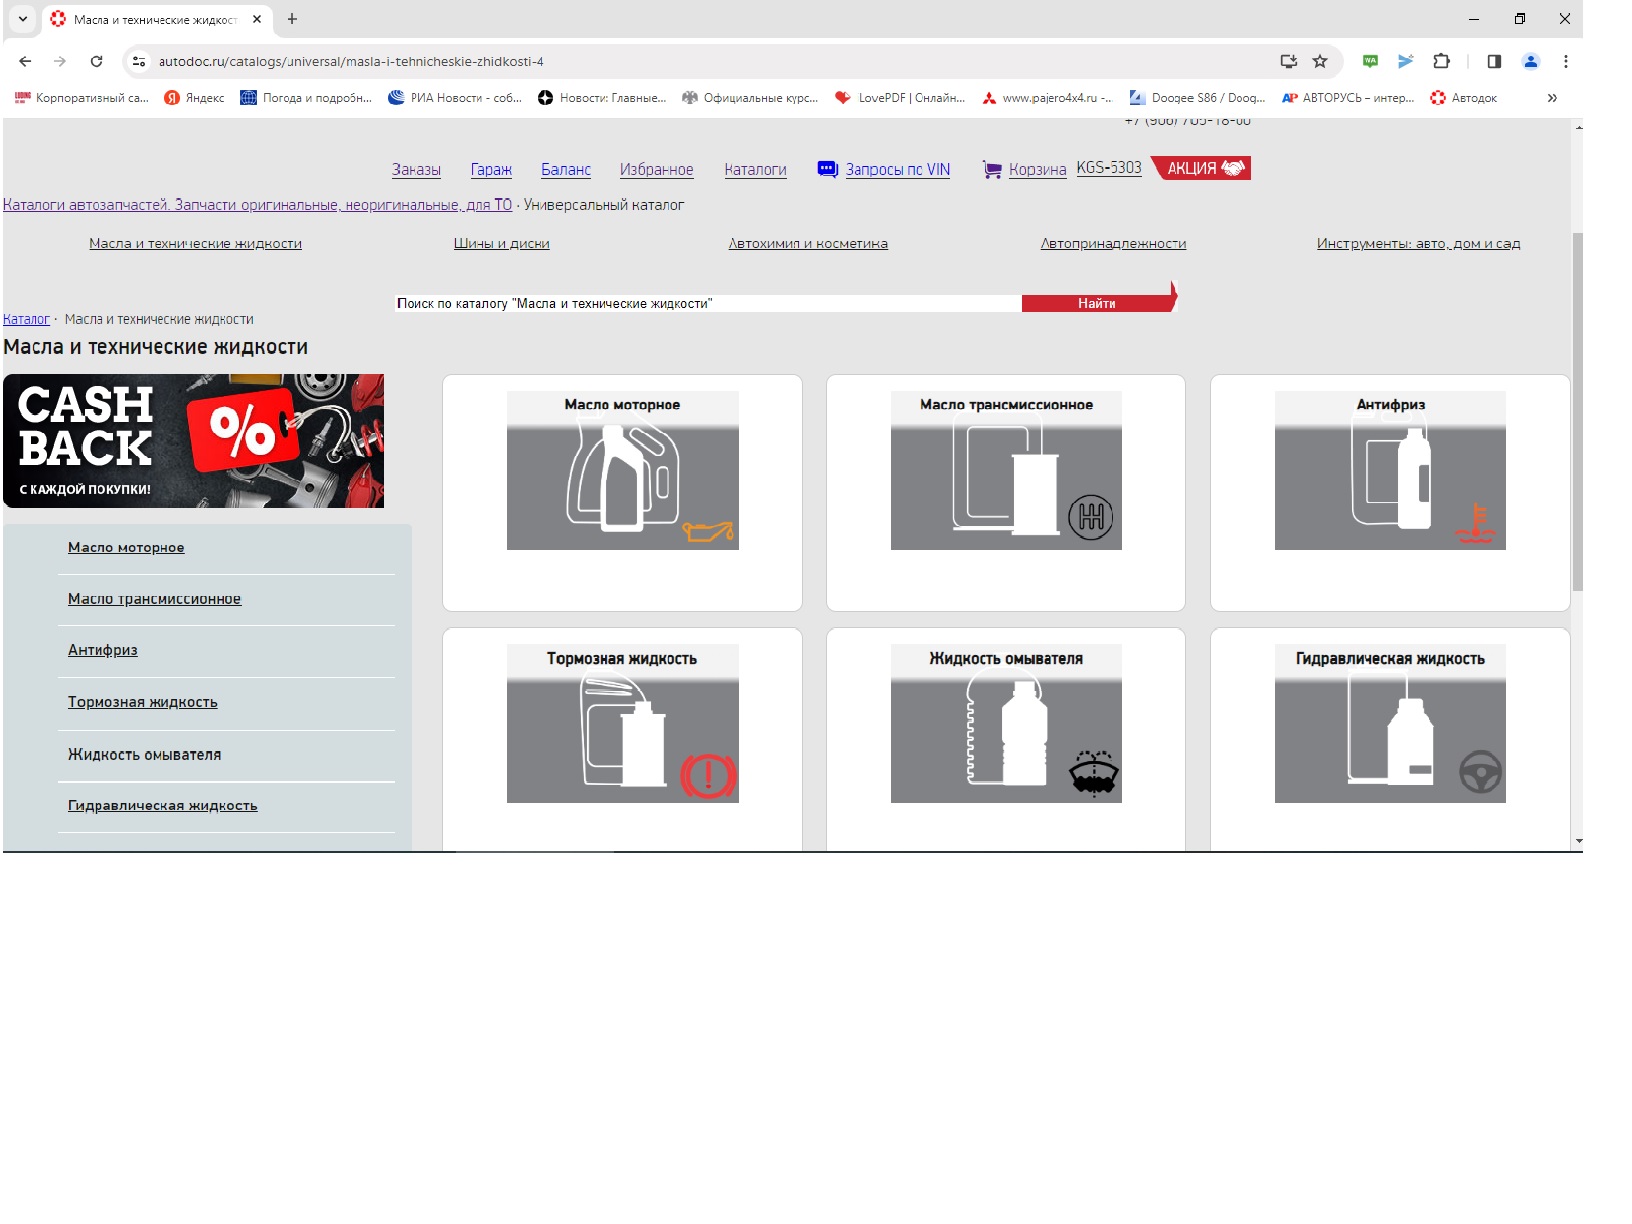Click the scrollbar down arrow

[1578, 842]
